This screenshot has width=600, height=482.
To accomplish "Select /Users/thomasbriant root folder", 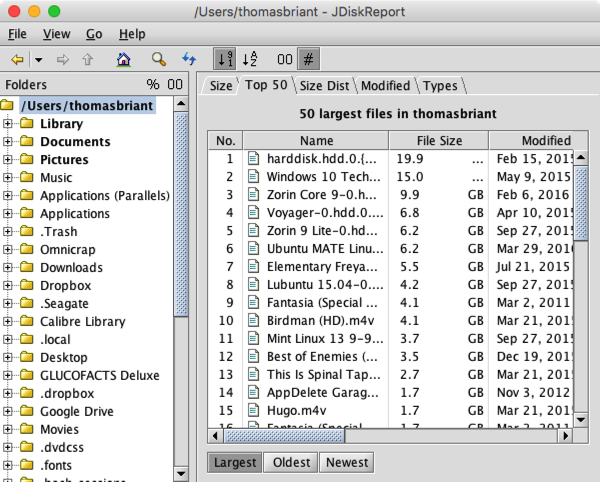I will click(88, 106).
